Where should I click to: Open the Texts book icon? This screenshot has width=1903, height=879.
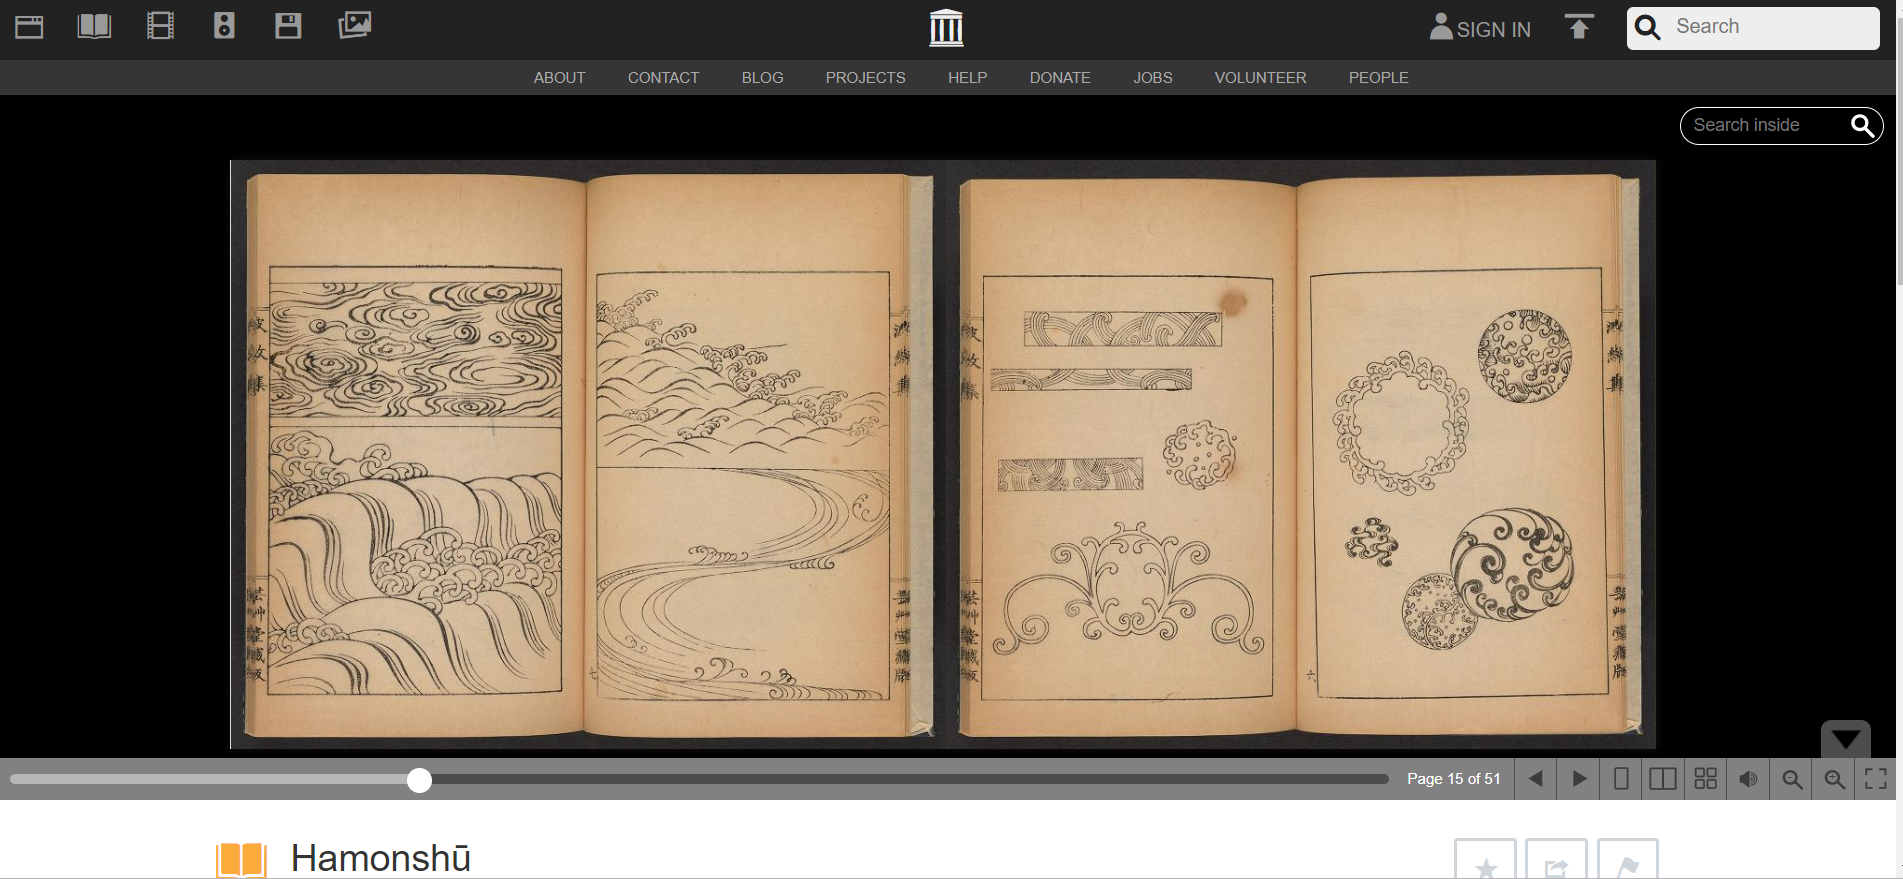pos(94,26)
